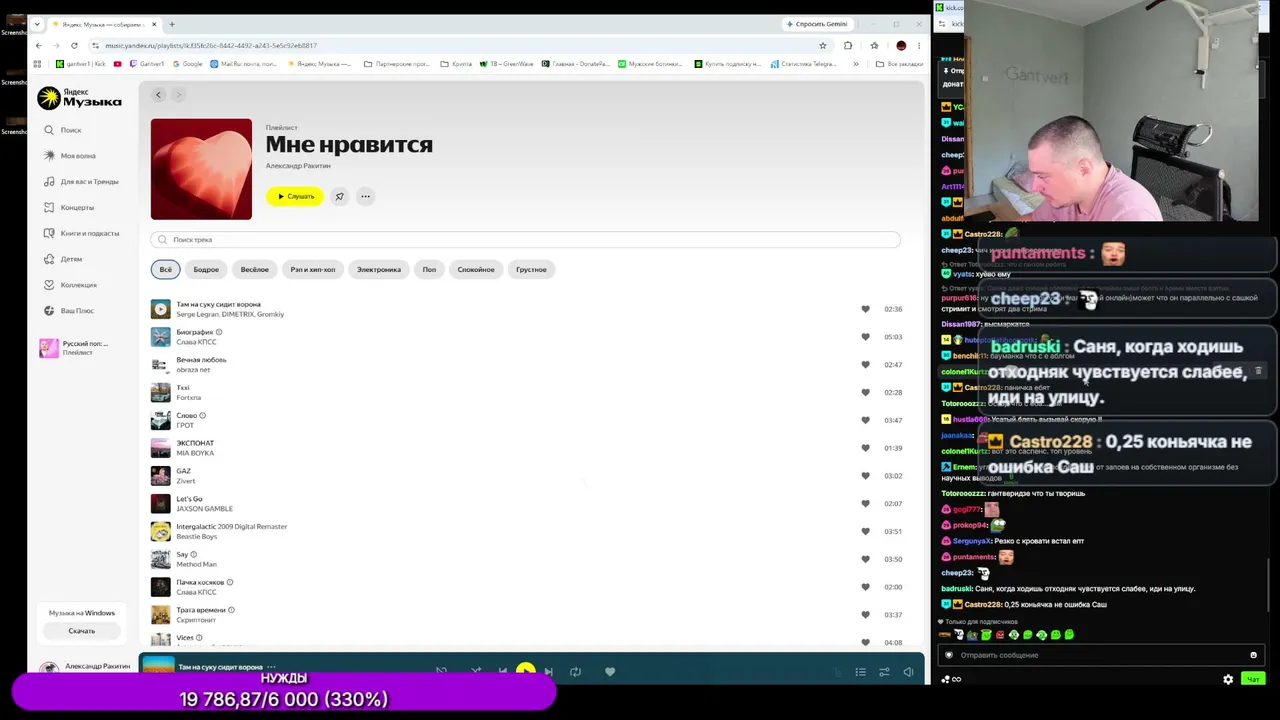Screen dimensions: 1280x720
Task: Open the Концерты section
Action: tap(69, 208)
